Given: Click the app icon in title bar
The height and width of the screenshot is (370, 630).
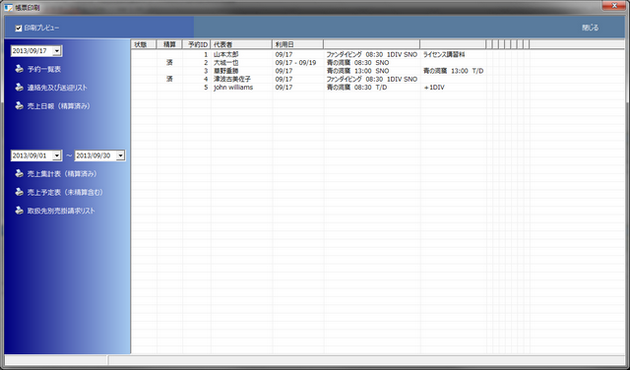Looking at the screenshot, I should point(8,8).
